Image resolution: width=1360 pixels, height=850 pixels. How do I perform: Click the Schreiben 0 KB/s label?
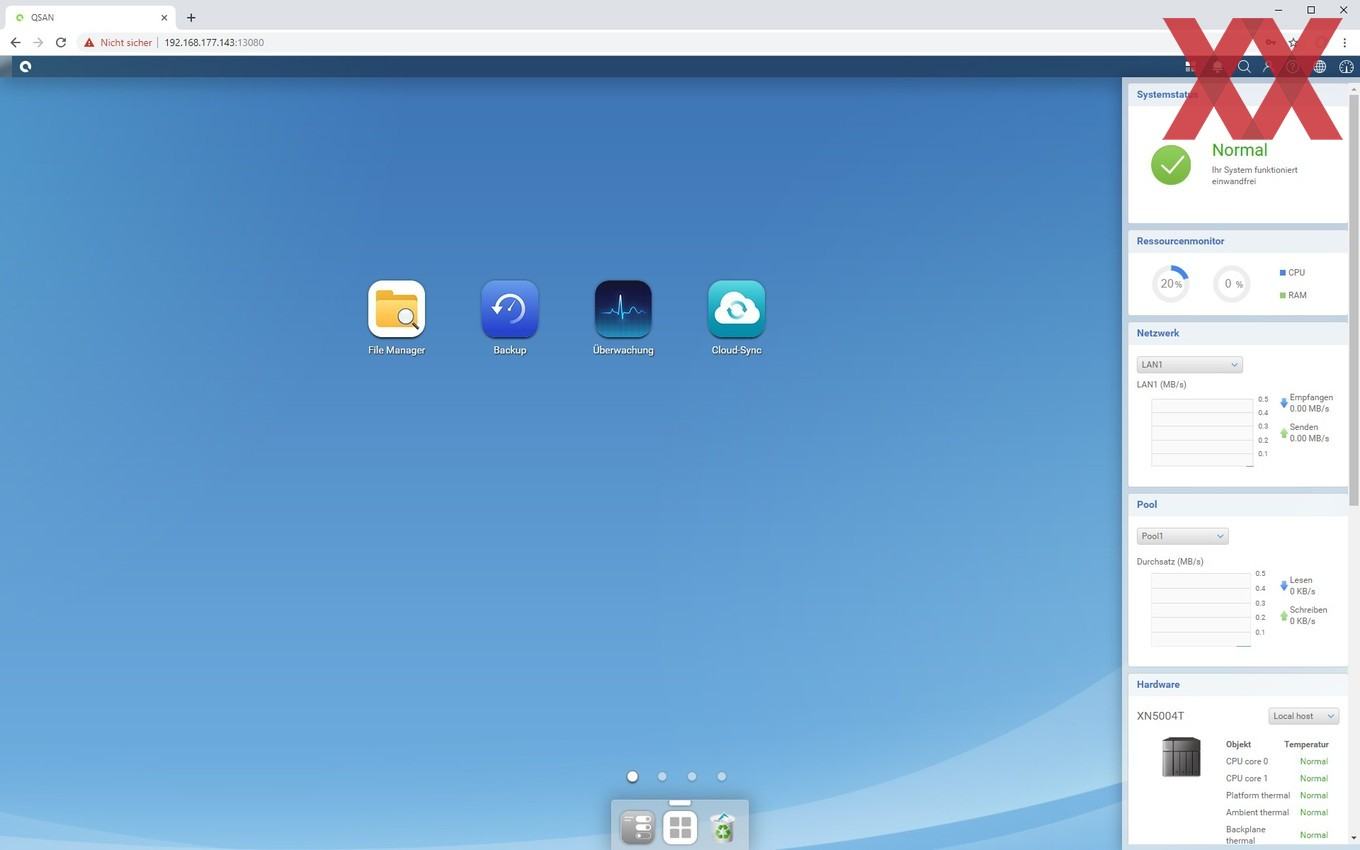tap(1306, 615)
